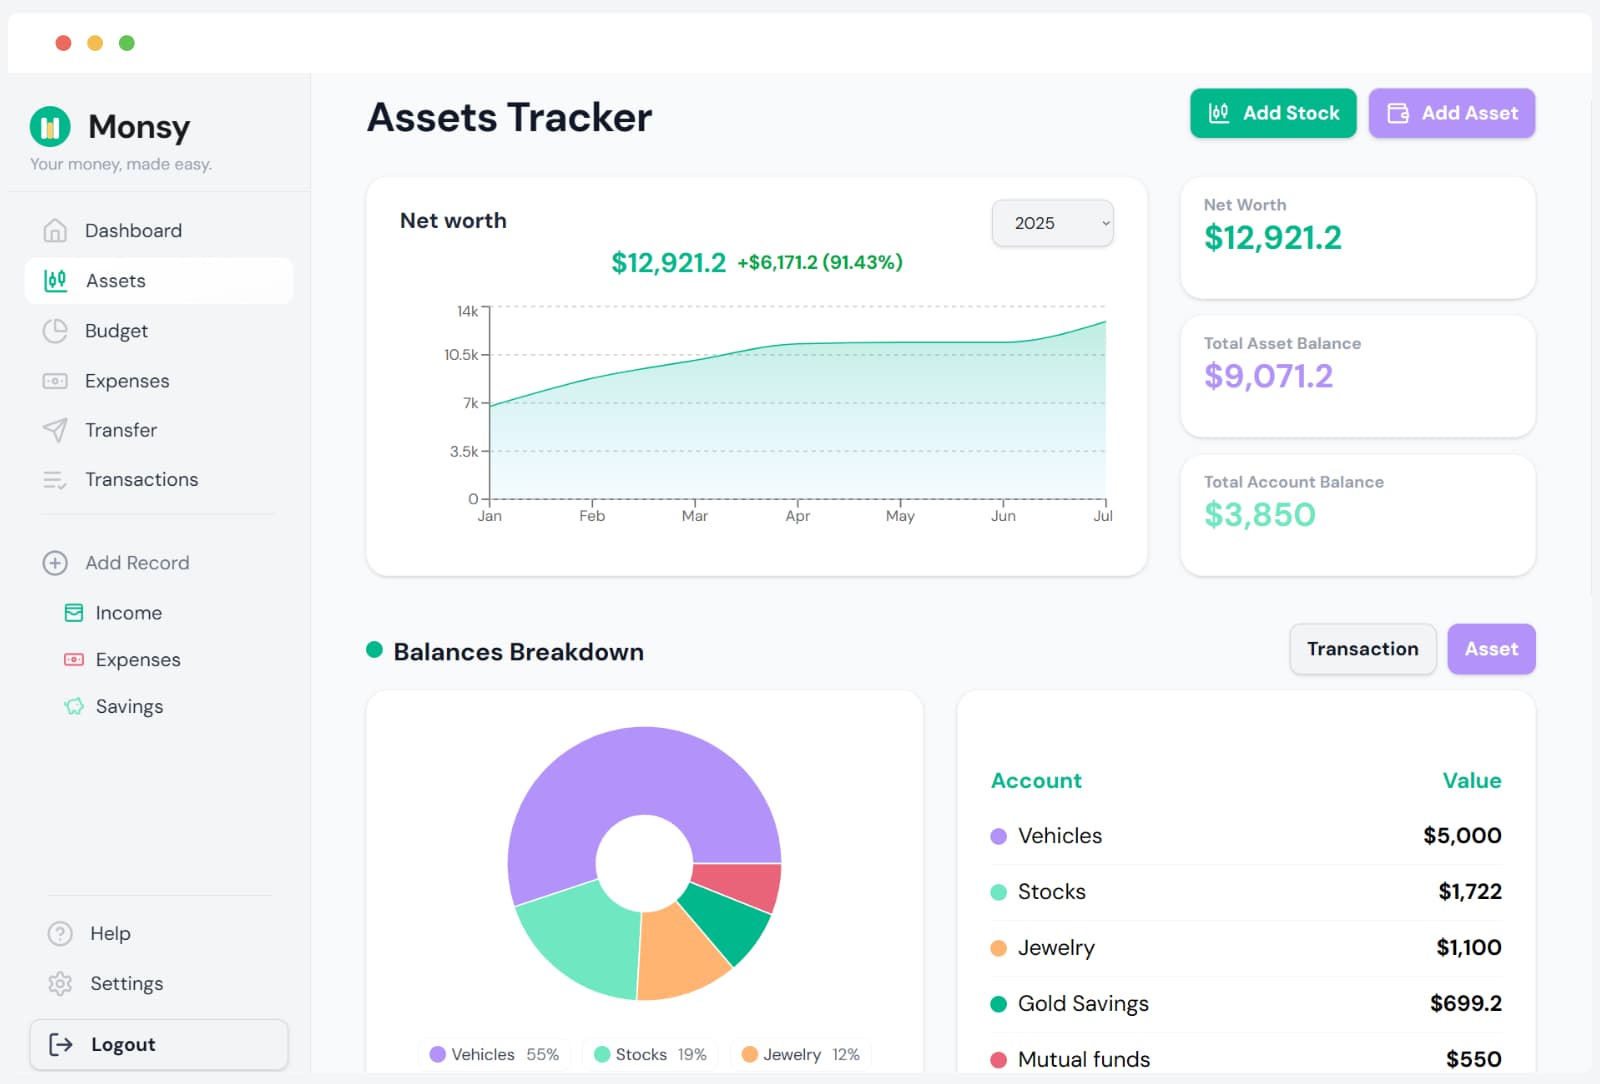Expand the Add Record section
The width and height of the screenshot is (1600, 1084).
click(x=57, y=563)
